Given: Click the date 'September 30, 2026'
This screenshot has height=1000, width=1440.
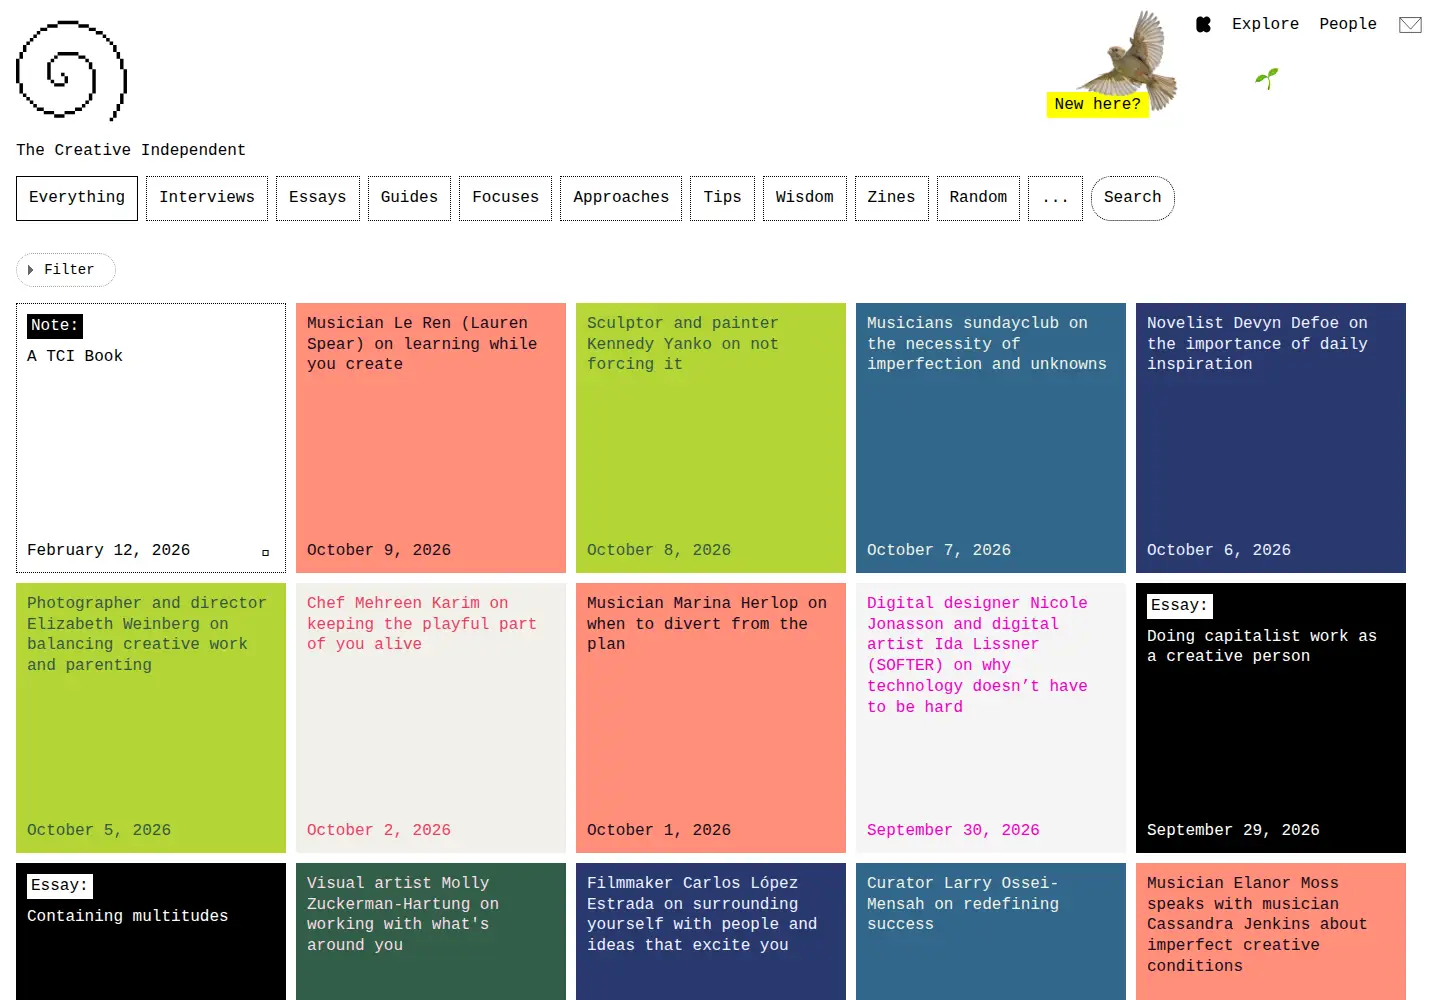Looking at the screenshot, I should [953, 830].
